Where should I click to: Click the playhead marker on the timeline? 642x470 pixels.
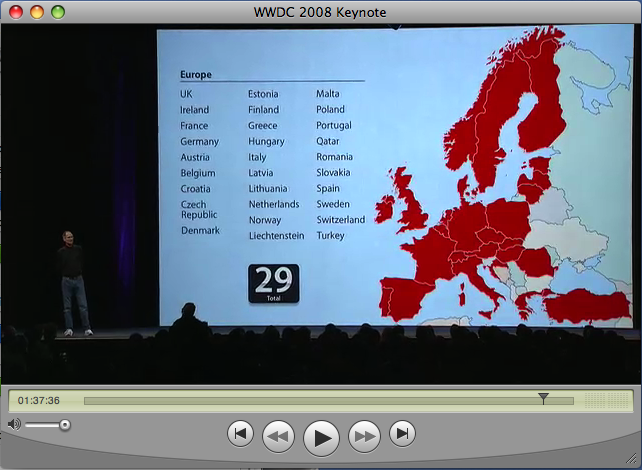[543, 398]
